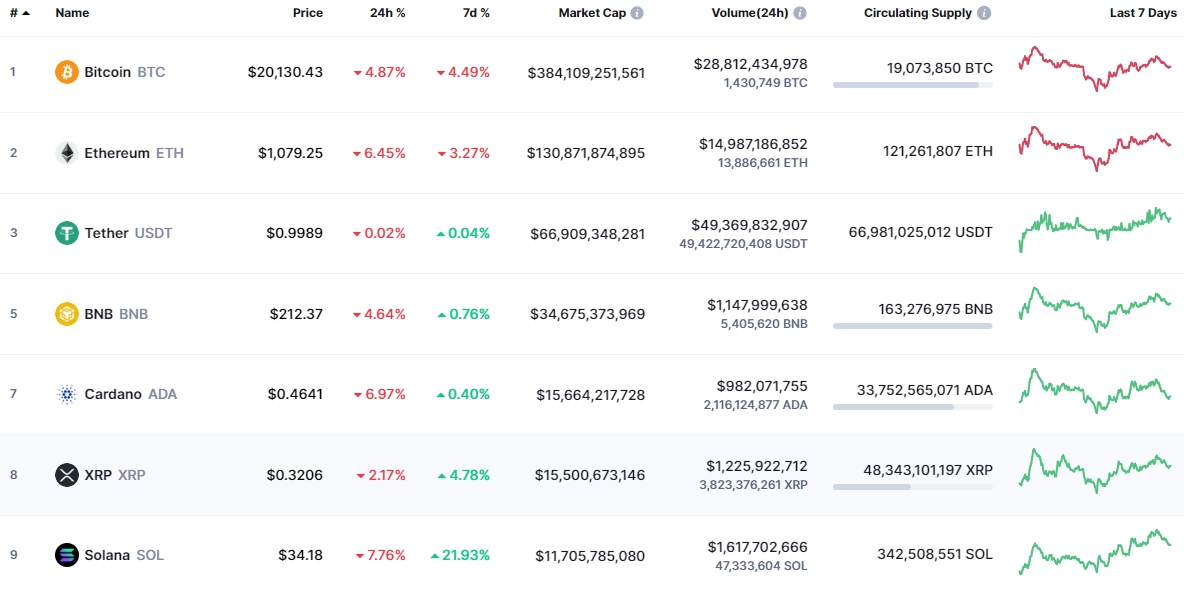Click 121,261,807 ETH supply value
Image resolution: width=1184 pixels, height=590 pixels.
[938, 151]
